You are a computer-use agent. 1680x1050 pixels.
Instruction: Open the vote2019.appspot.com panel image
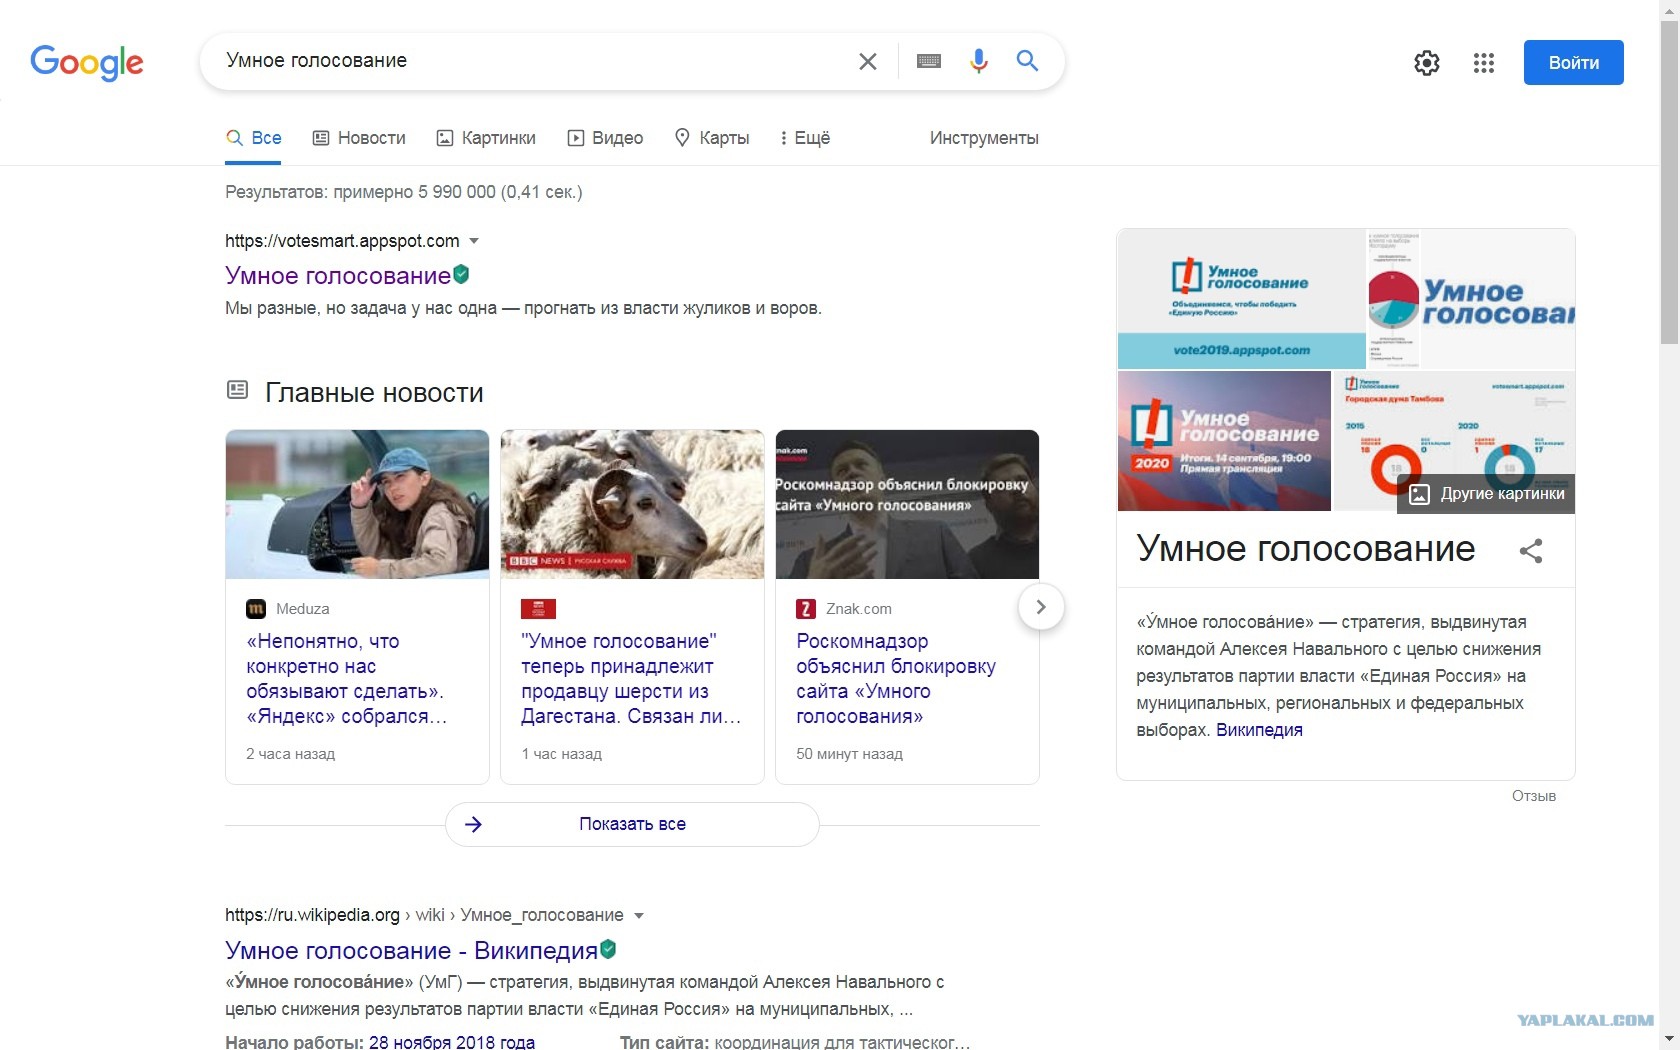pyautogui.click(x=1241, y=300)
